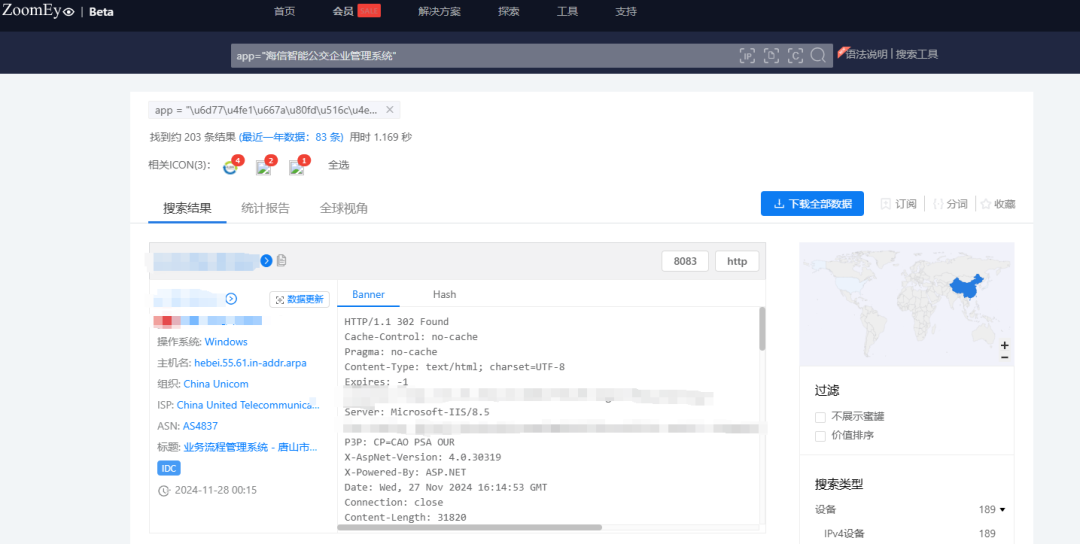1080x544 pixels.
Task: Open the 首页 menu item
Action: tap(284, 12)
